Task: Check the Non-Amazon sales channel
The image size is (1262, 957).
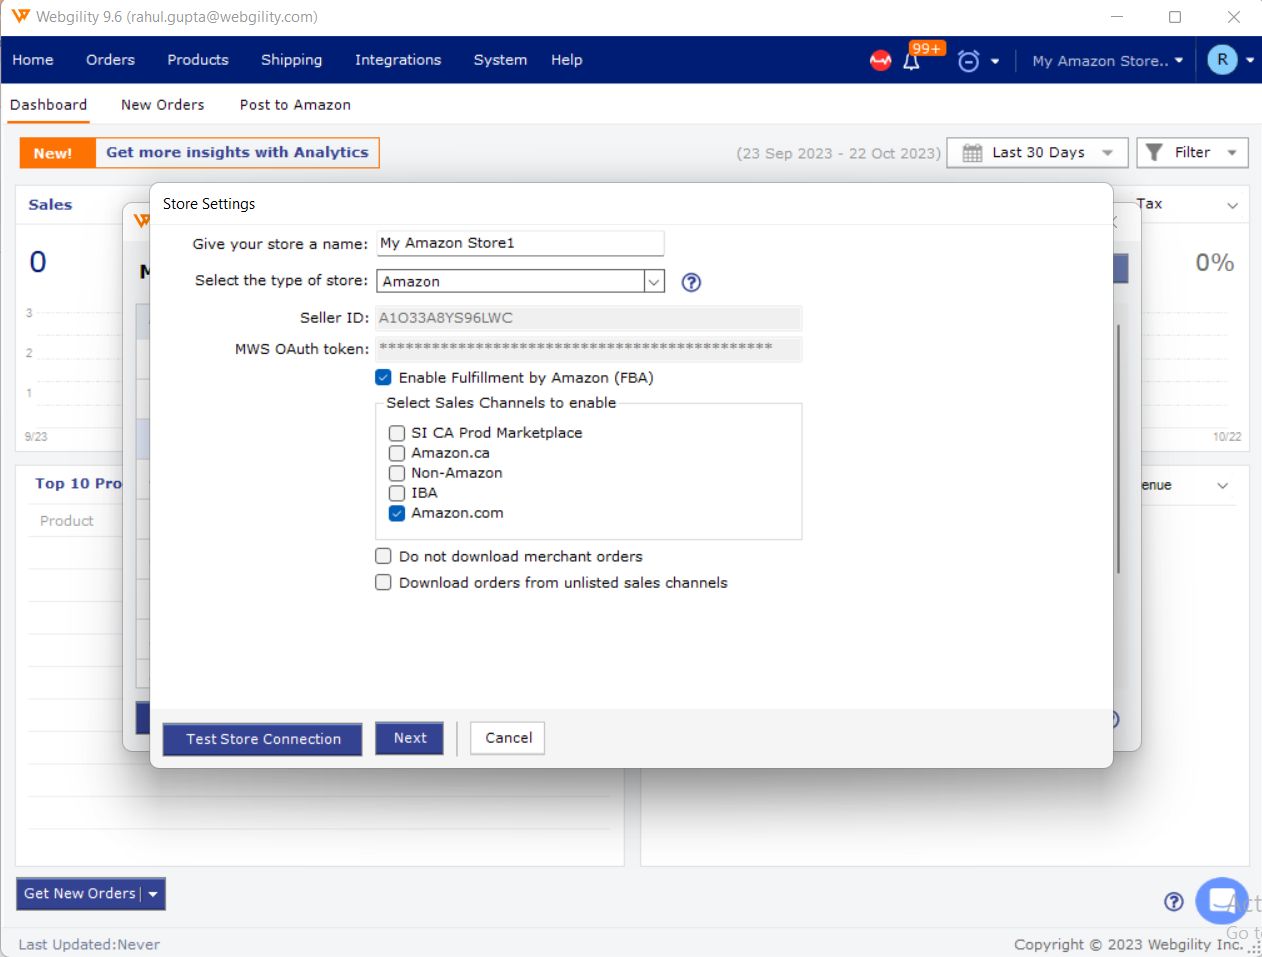Action: (x=397, y=473)
